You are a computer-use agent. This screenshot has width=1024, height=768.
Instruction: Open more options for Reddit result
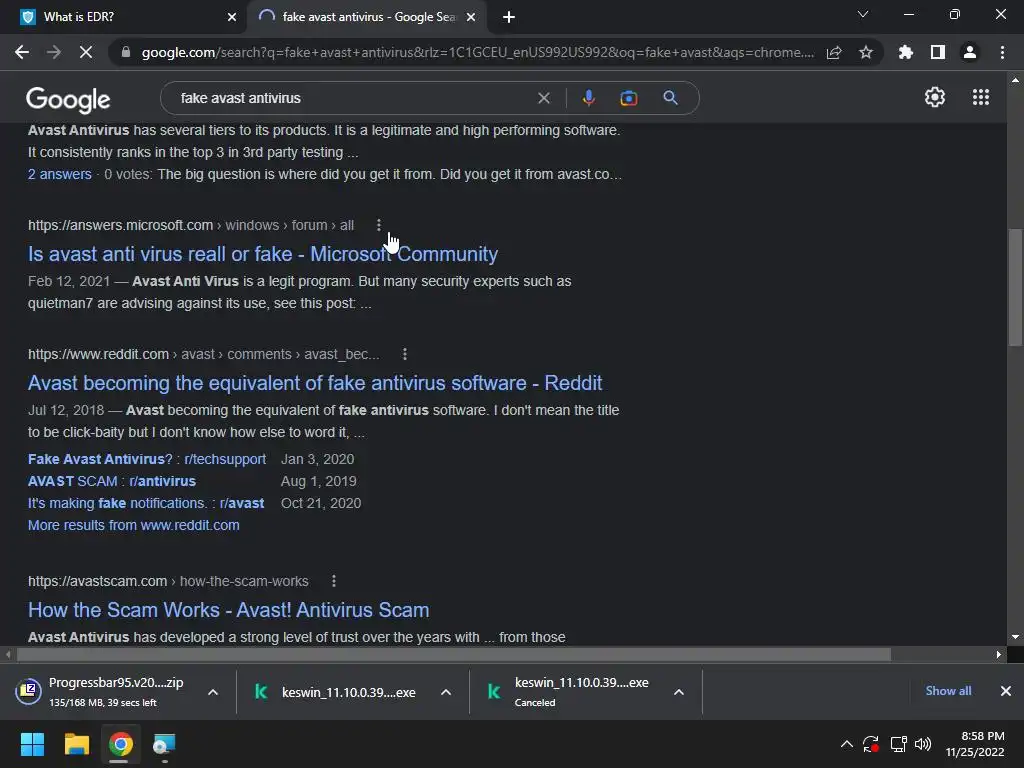[405, 354]
